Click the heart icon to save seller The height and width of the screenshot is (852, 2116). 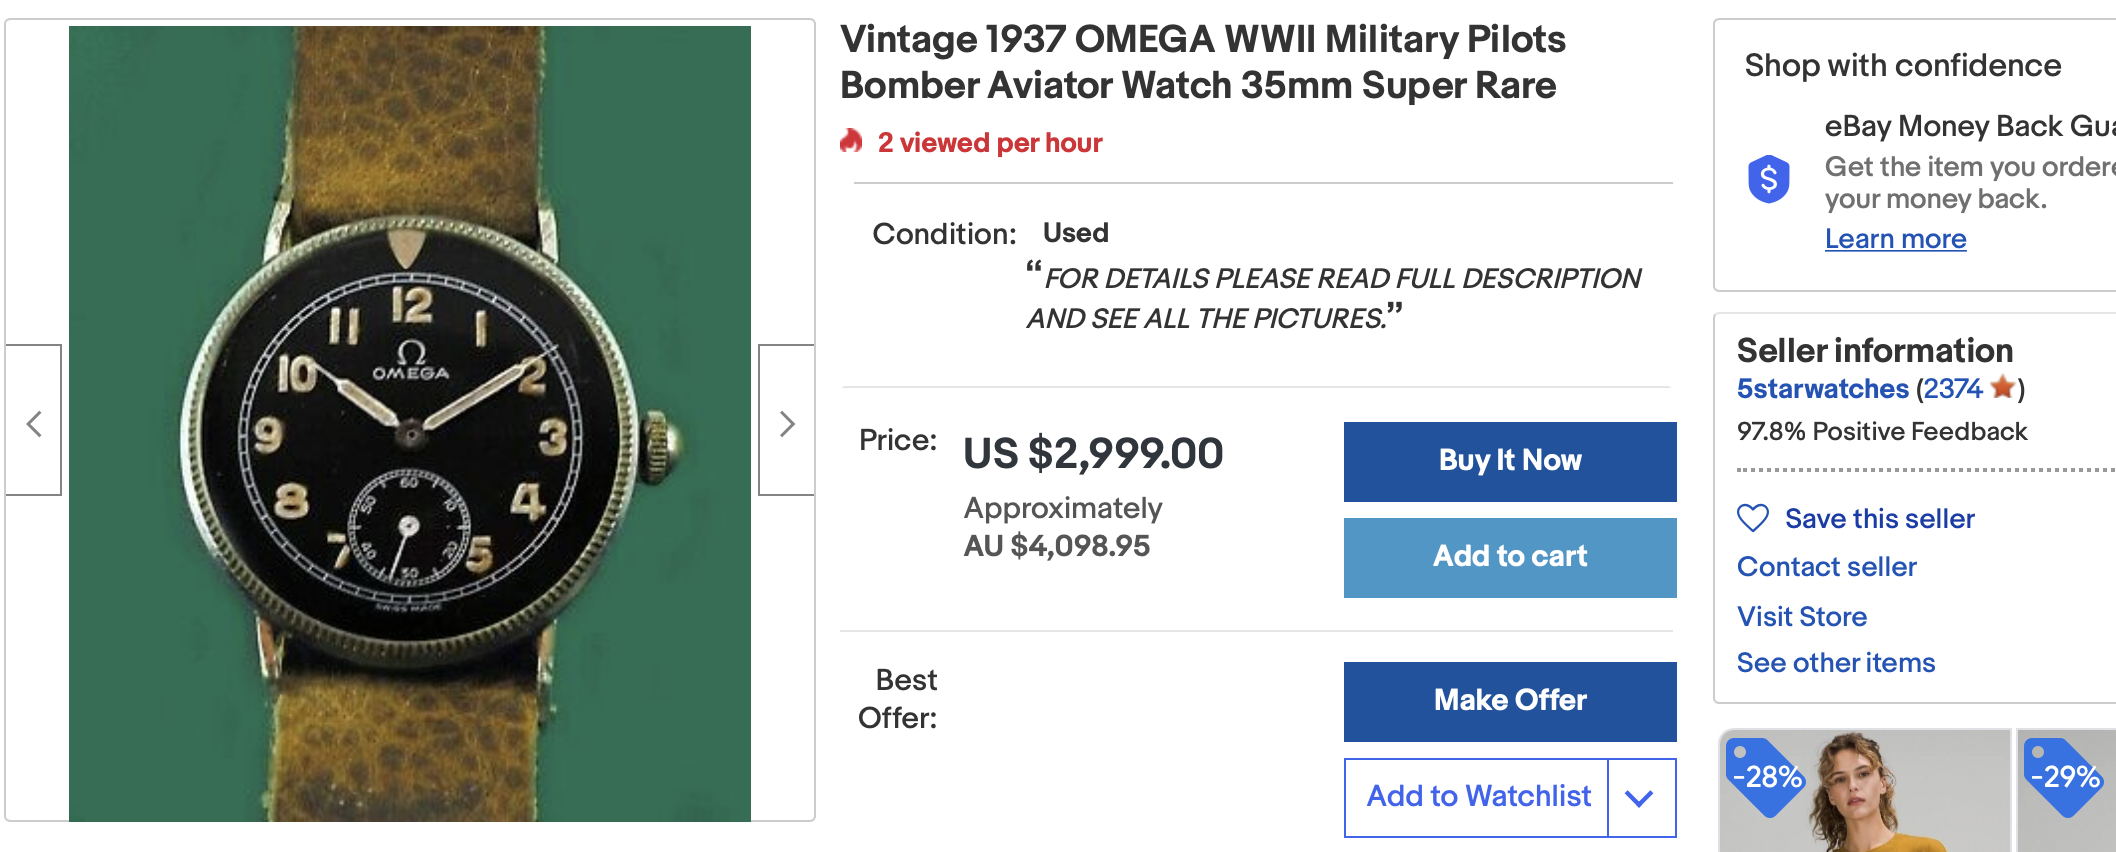click(1753, 518)
